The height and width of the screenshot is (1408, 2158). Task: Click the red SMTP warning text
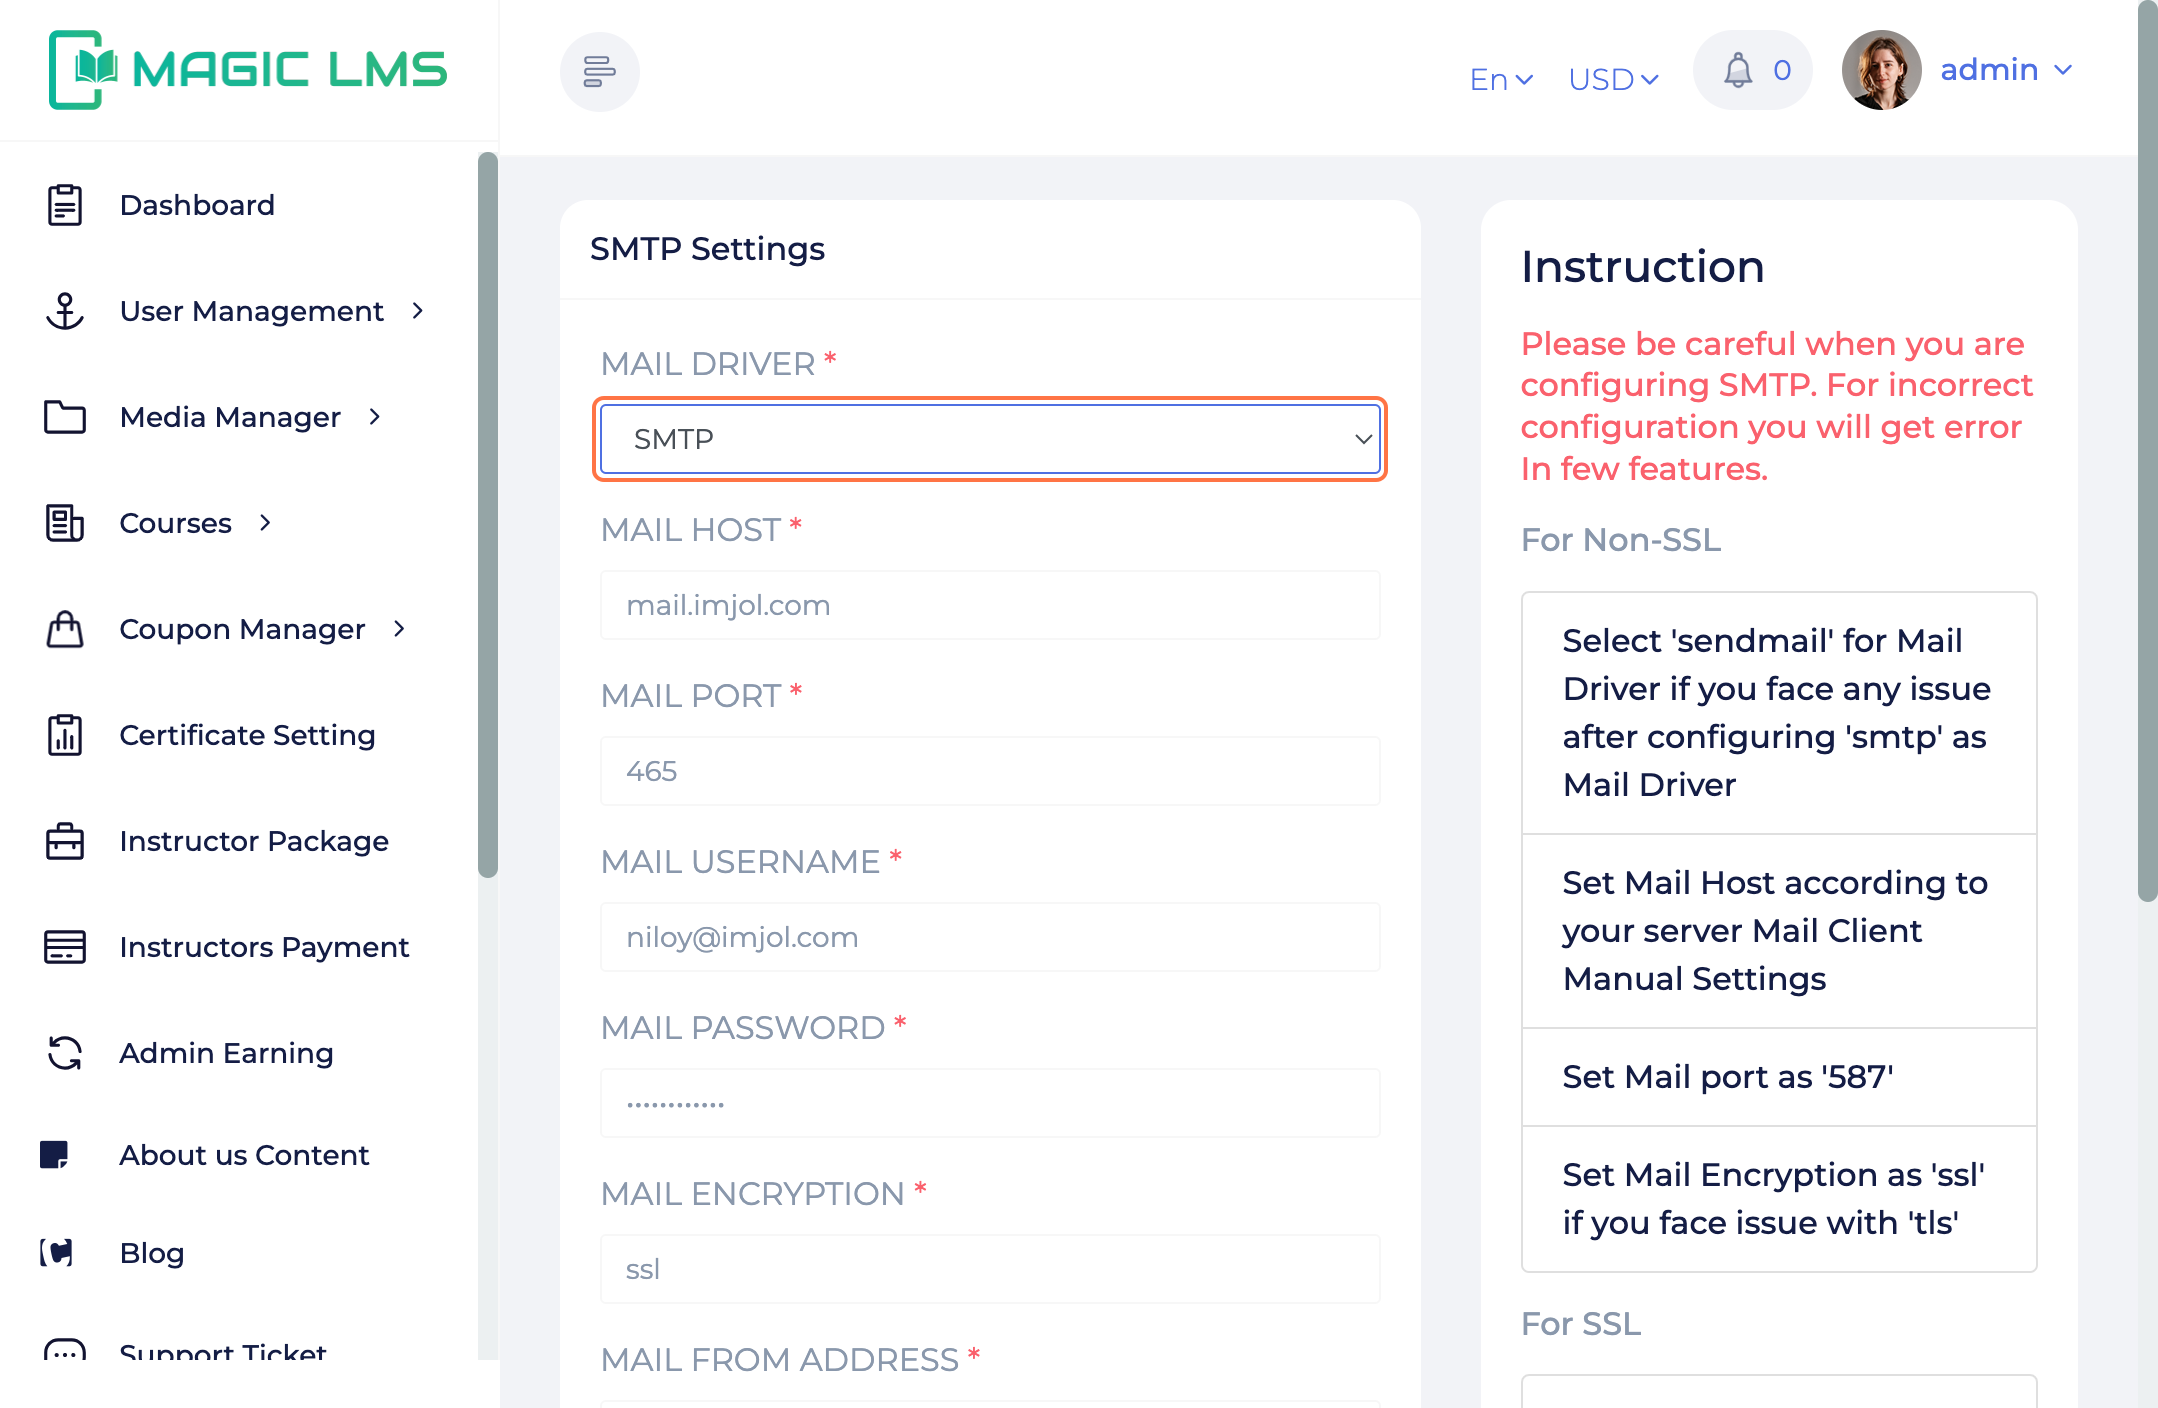pyautogui.click(x=1777, y=406)
